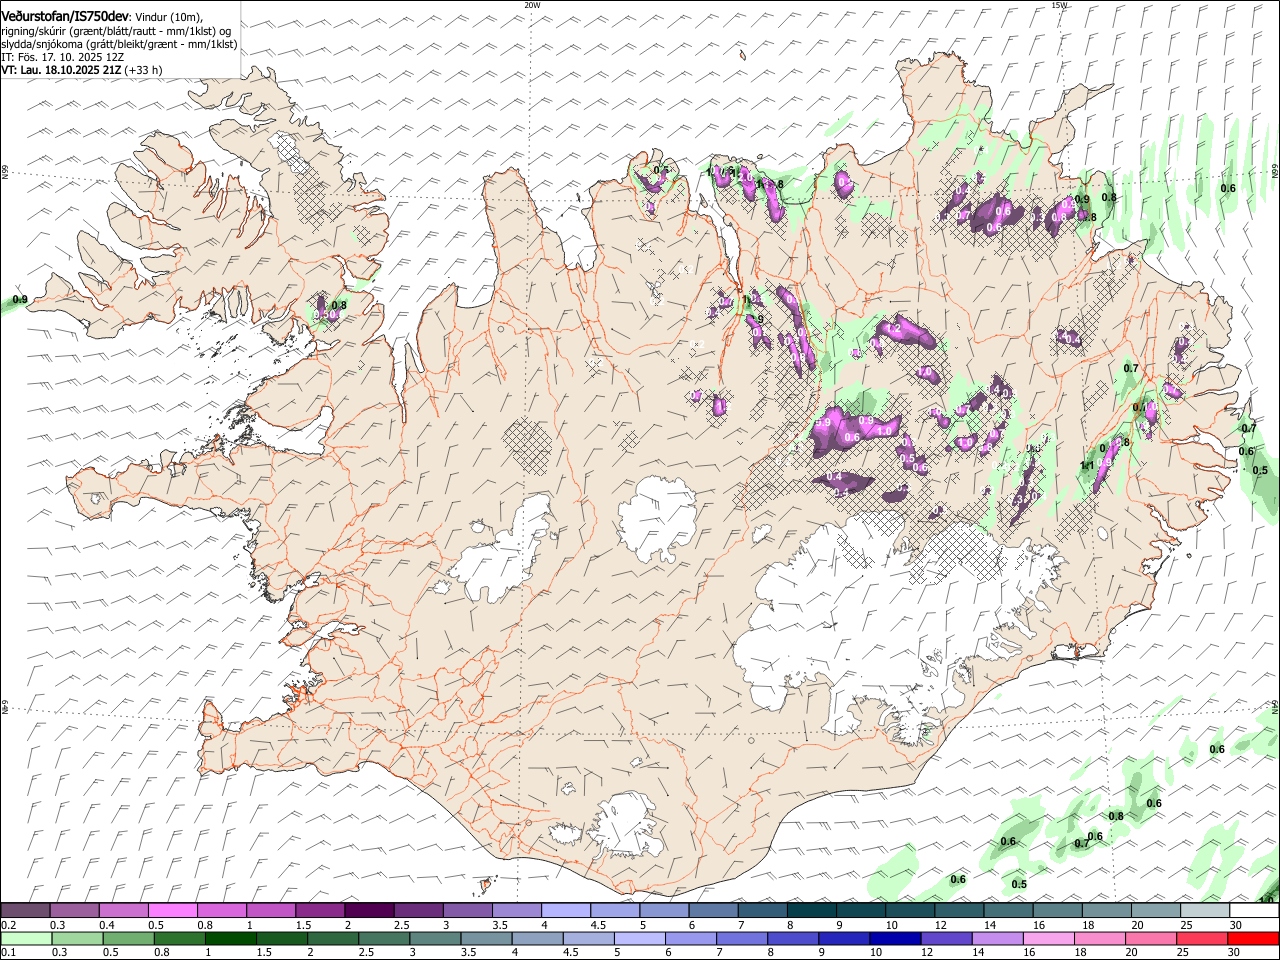Viewport: 1280px width, 960px height.
Task: Click the 0.1 label on the rain scale
Action: pyautogui.click(x=7, y=952)
